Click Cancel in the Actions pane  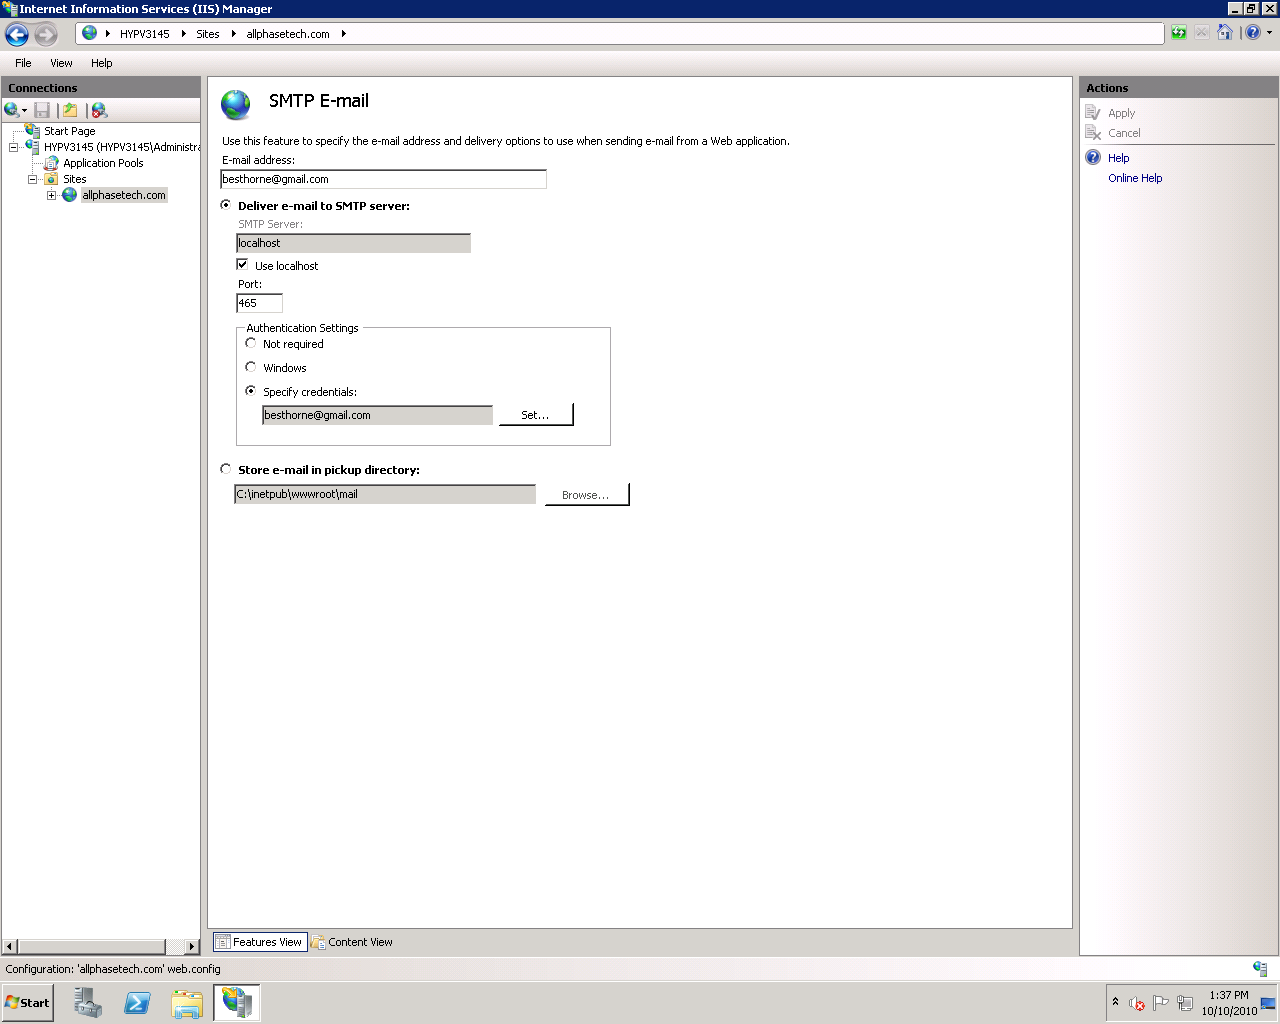point(1124,133)
